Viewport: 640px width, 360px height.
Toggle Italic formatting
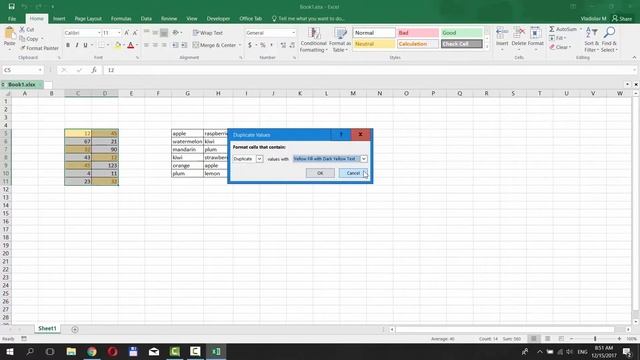76,45
